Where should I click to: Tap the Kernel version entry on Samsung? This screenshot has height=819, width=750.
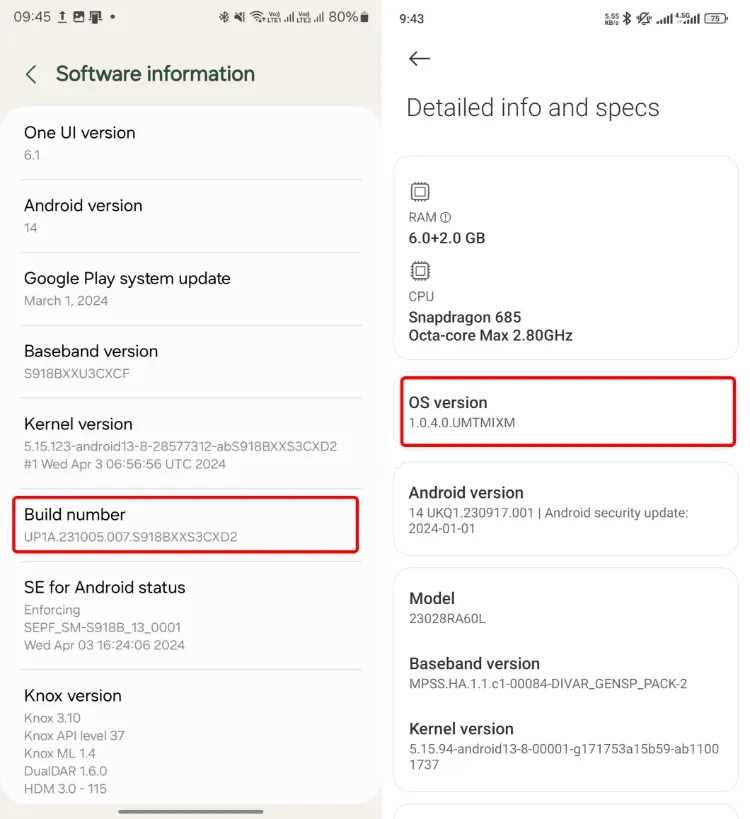[x=190, y=443]
